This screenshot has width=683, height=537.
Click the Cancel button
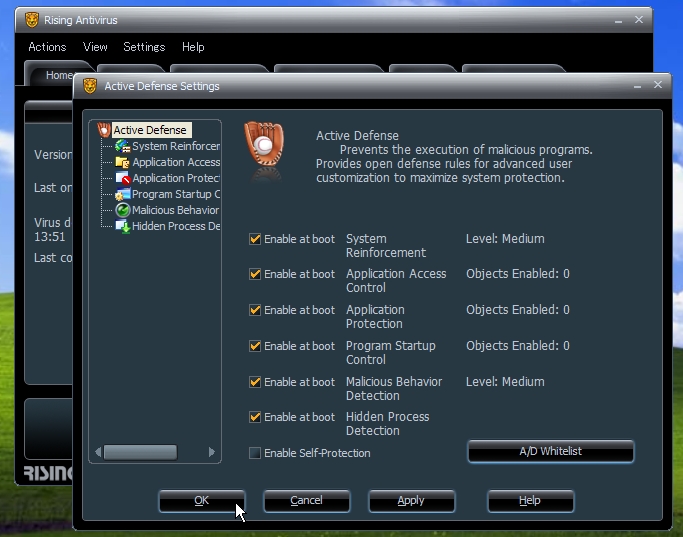[x=307, y=500]
